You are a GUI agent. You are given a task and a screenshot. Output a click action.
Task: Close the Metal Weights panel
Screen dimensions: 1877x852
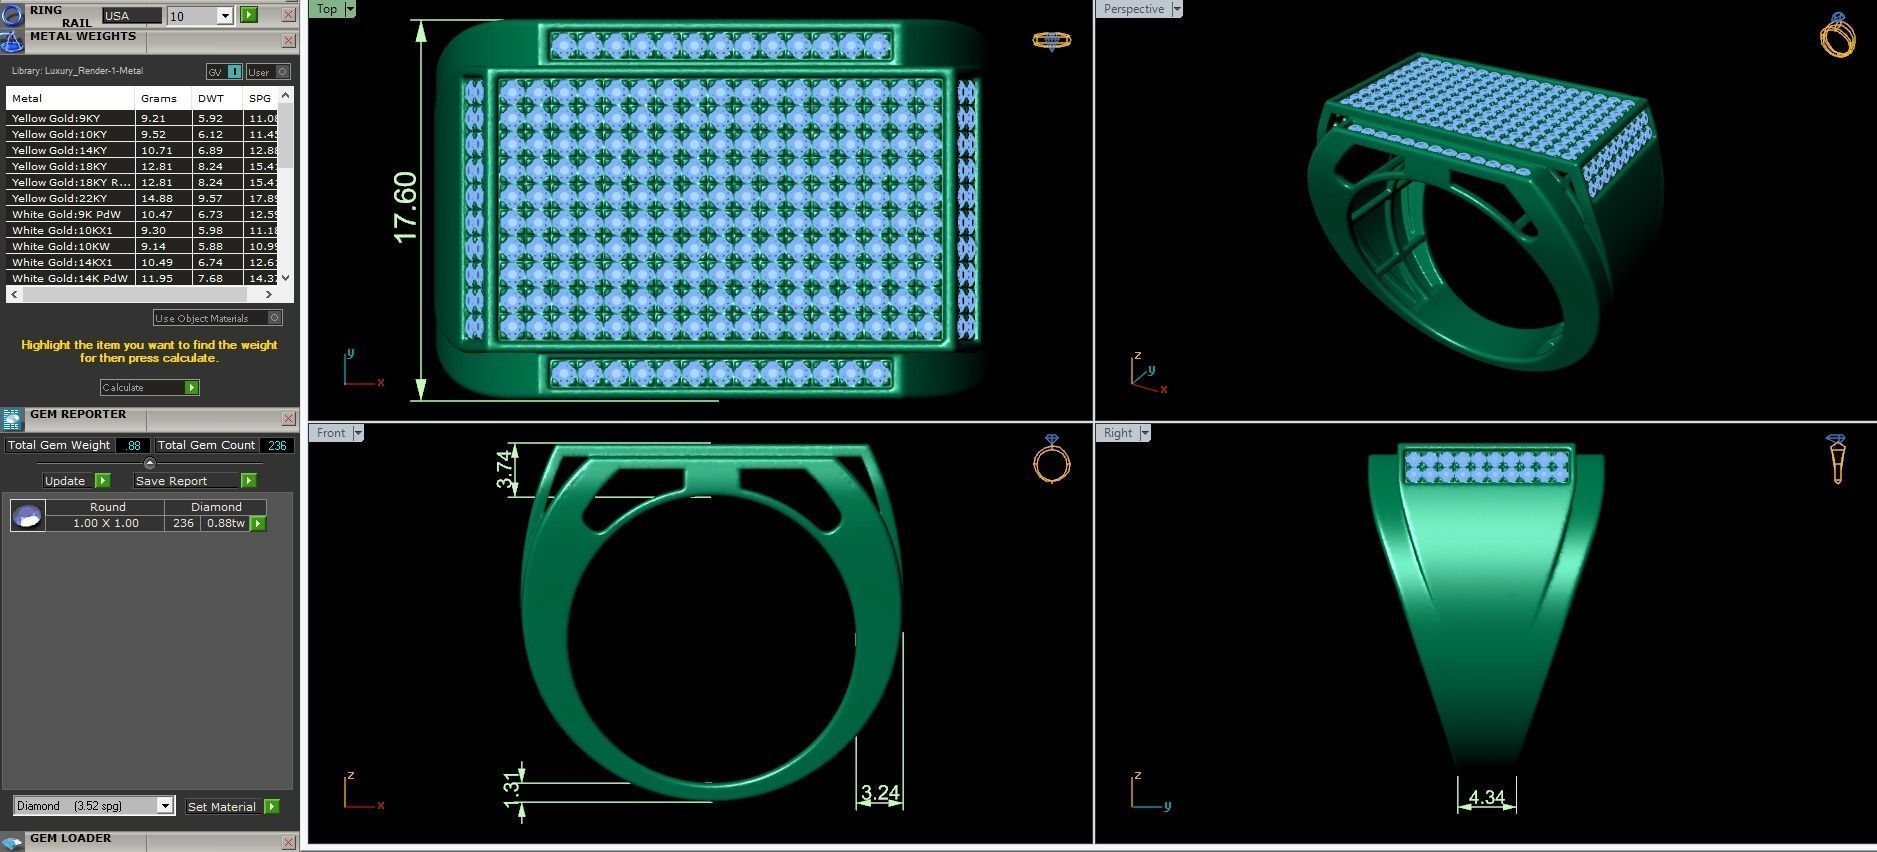[288, 41]
